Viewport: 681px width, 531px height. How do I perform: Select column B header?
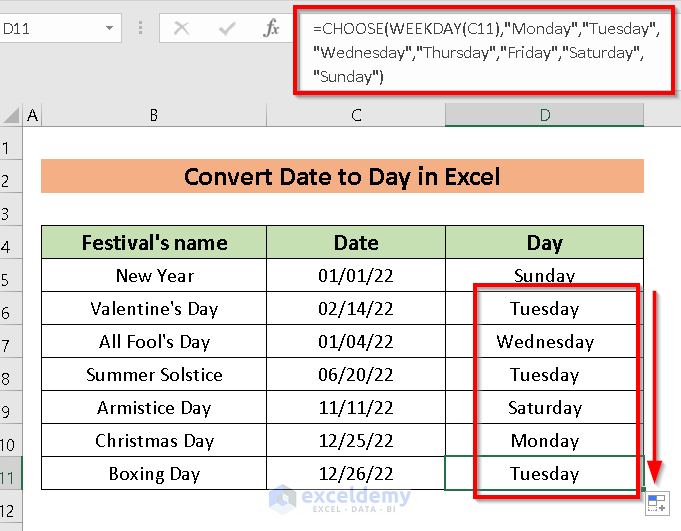tap(153, 116)
